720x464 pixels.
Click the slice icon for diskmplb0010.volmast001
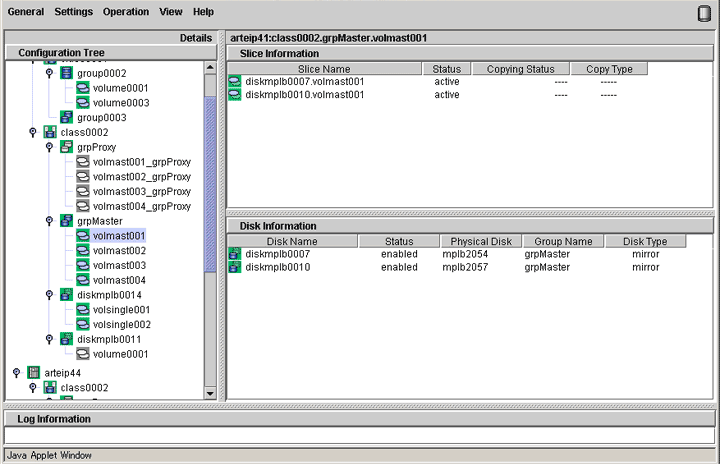(x=235, y=95)
